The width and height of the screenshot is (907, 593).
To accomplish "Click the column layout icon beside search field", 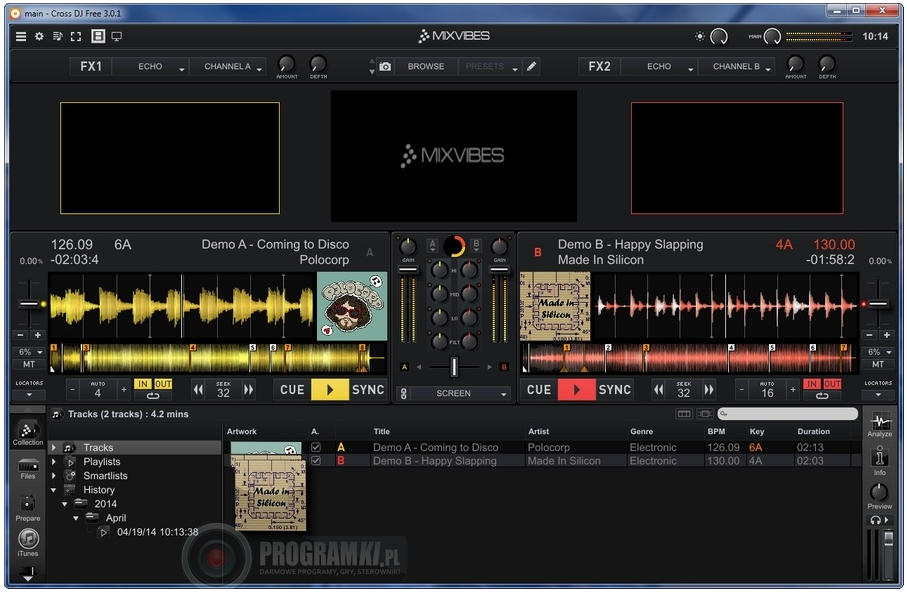I will pos(684,414).
